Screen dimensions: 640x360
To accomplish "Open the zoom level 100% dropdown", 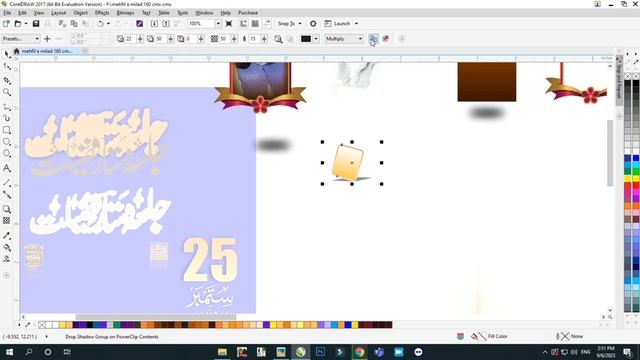I will (x=218, y=24).
